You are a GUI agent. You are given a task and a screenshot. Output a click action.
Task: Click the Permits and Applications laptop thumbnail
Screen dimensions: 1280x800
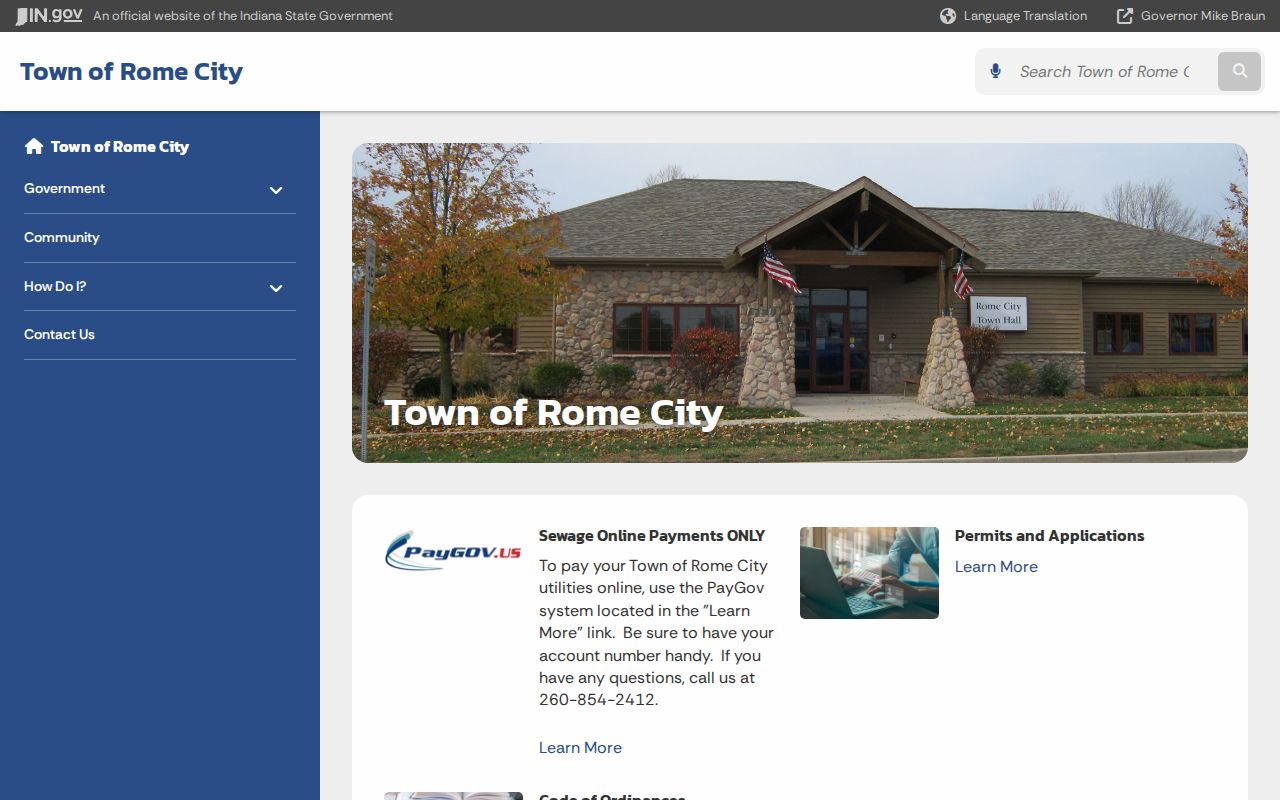[869, 573]
